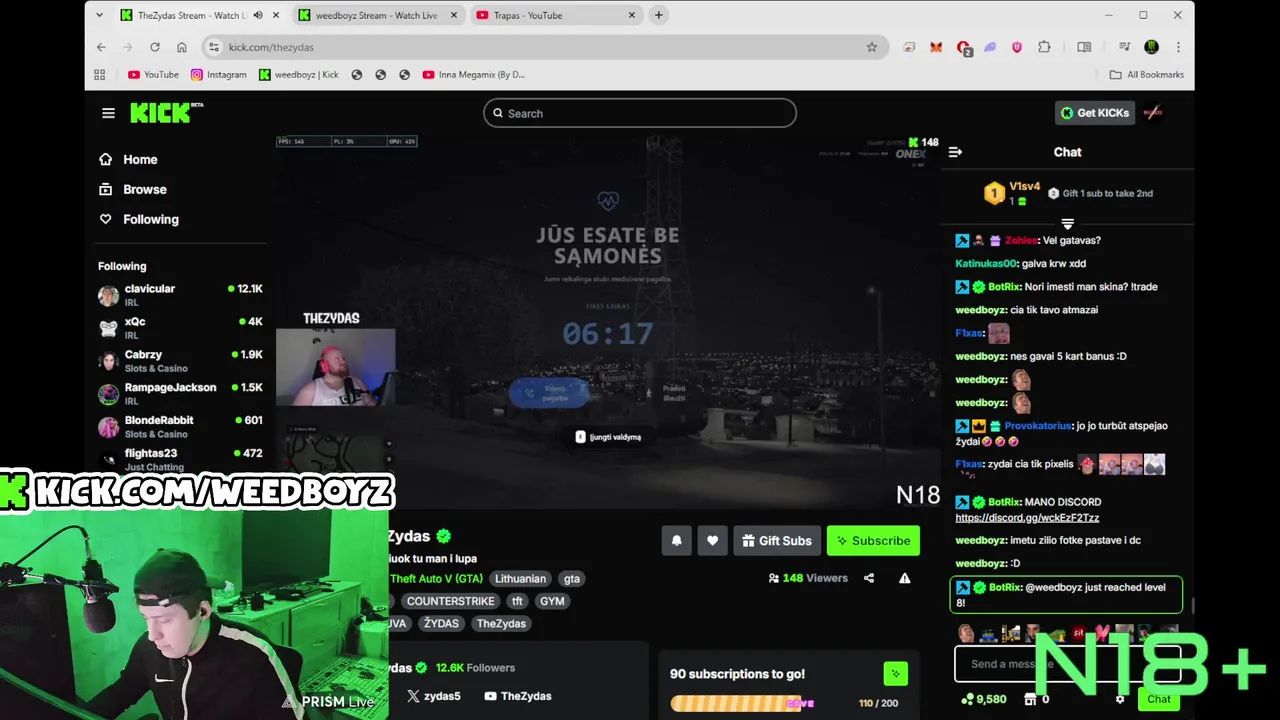Open the Kick hamburger sidebar menu

(108, 113)
